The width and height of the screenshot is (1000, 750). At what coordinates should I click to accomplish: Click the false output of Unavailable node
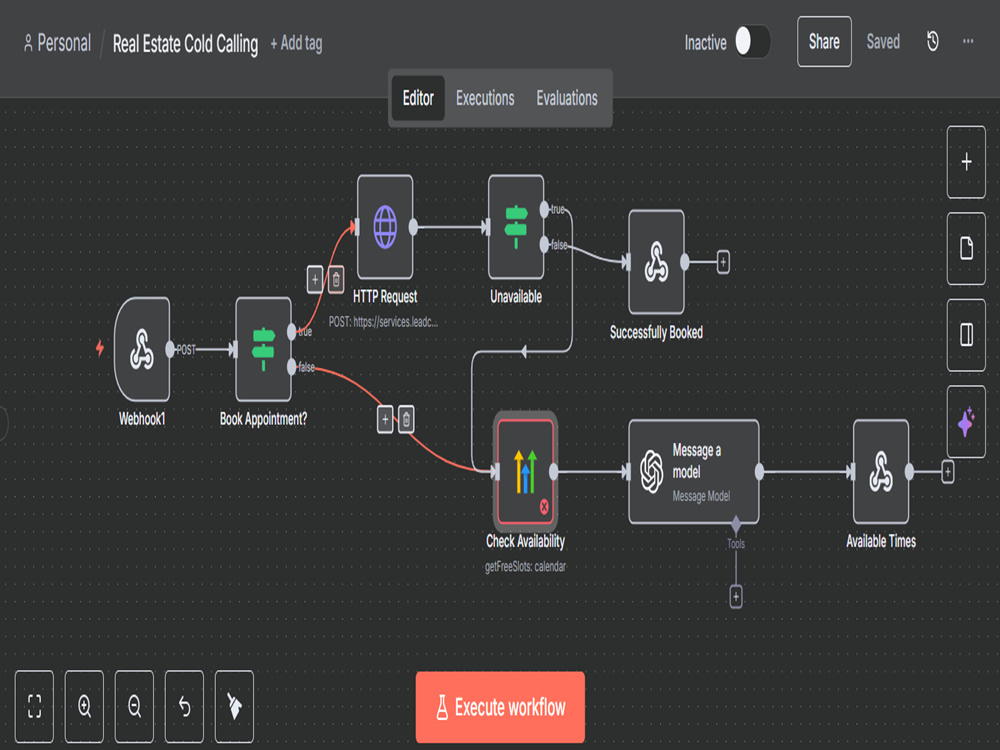click(x=544, y=244)
